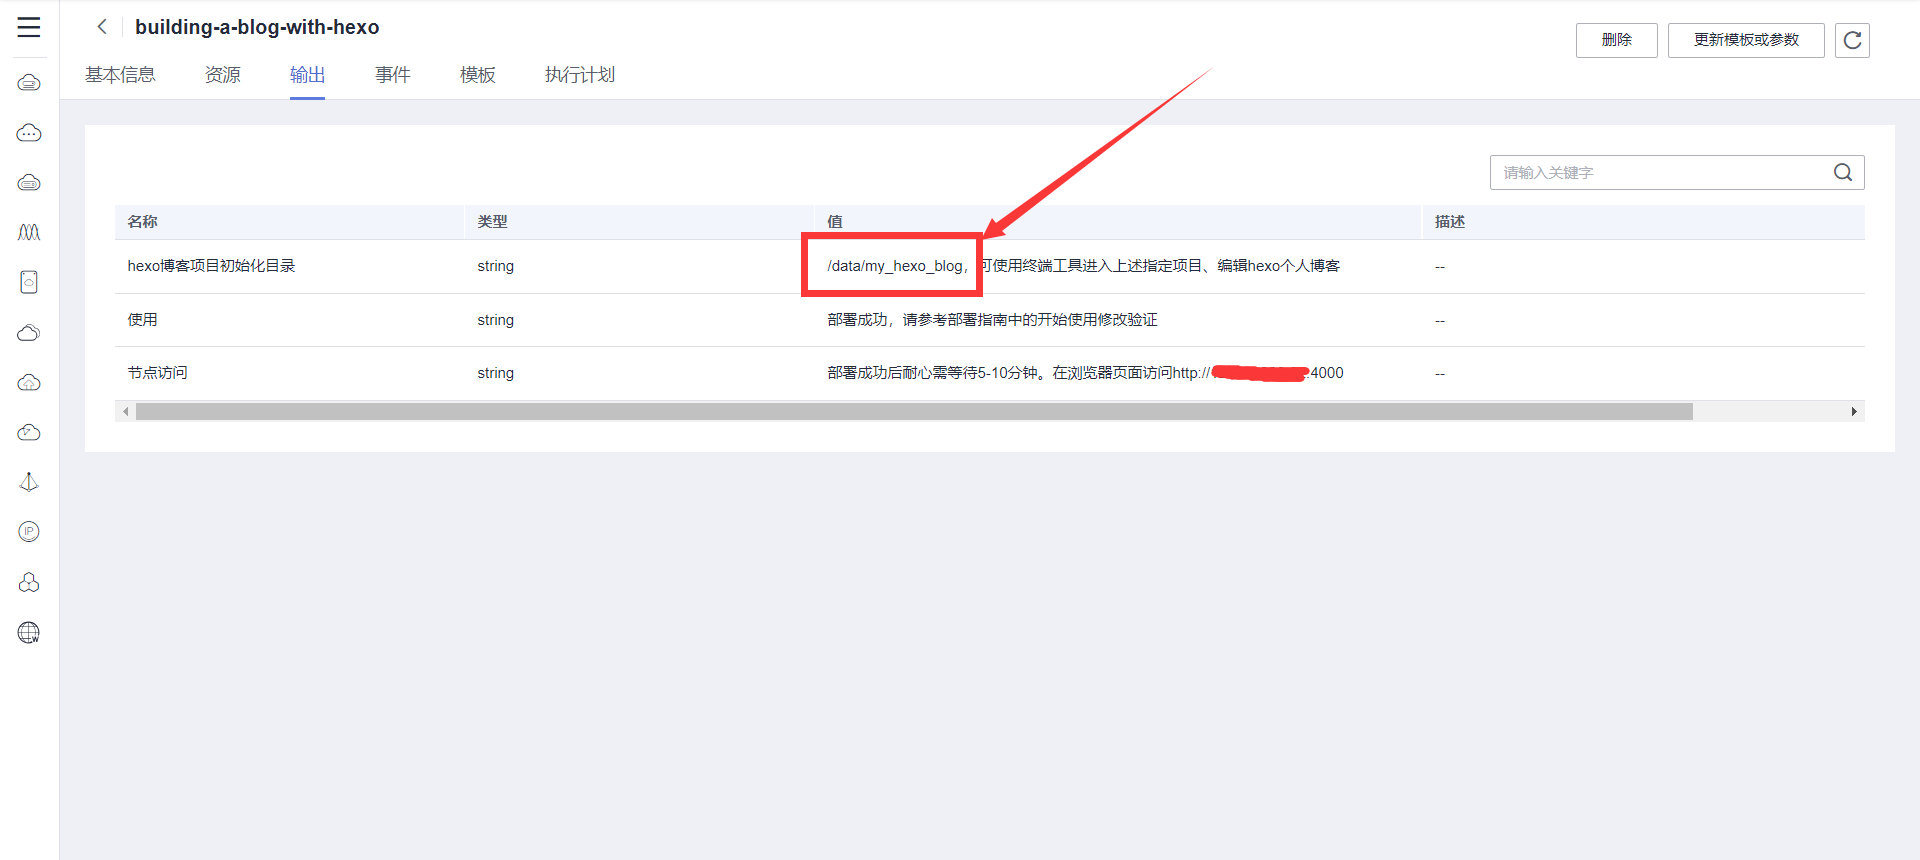Open the cloud upload icon in the sidebar
Image resolution: width=1920 pixels, height=860 pixels.
click(29, 382)
